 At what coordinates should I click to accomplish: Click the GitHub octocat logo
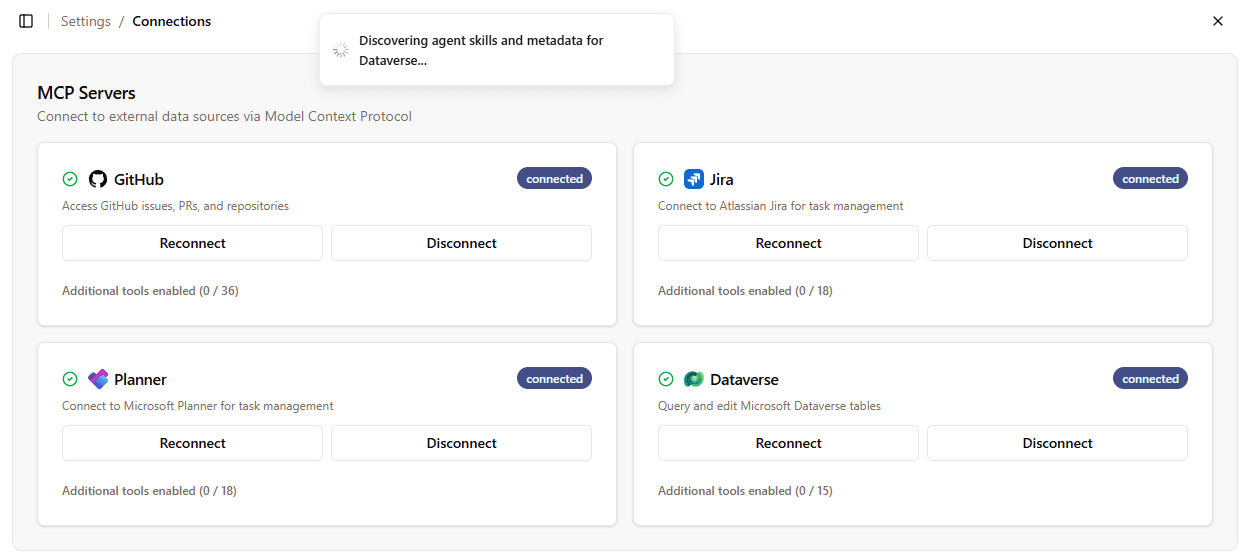point(97,179)
